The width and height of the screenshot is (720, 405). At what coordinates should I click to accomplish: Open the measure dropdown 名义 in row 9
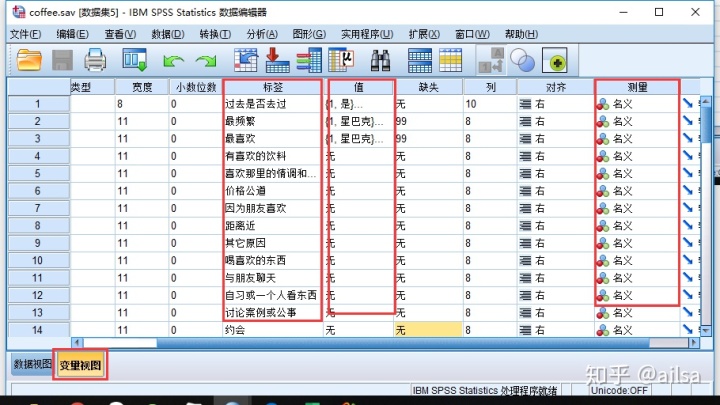click(637, 243)
